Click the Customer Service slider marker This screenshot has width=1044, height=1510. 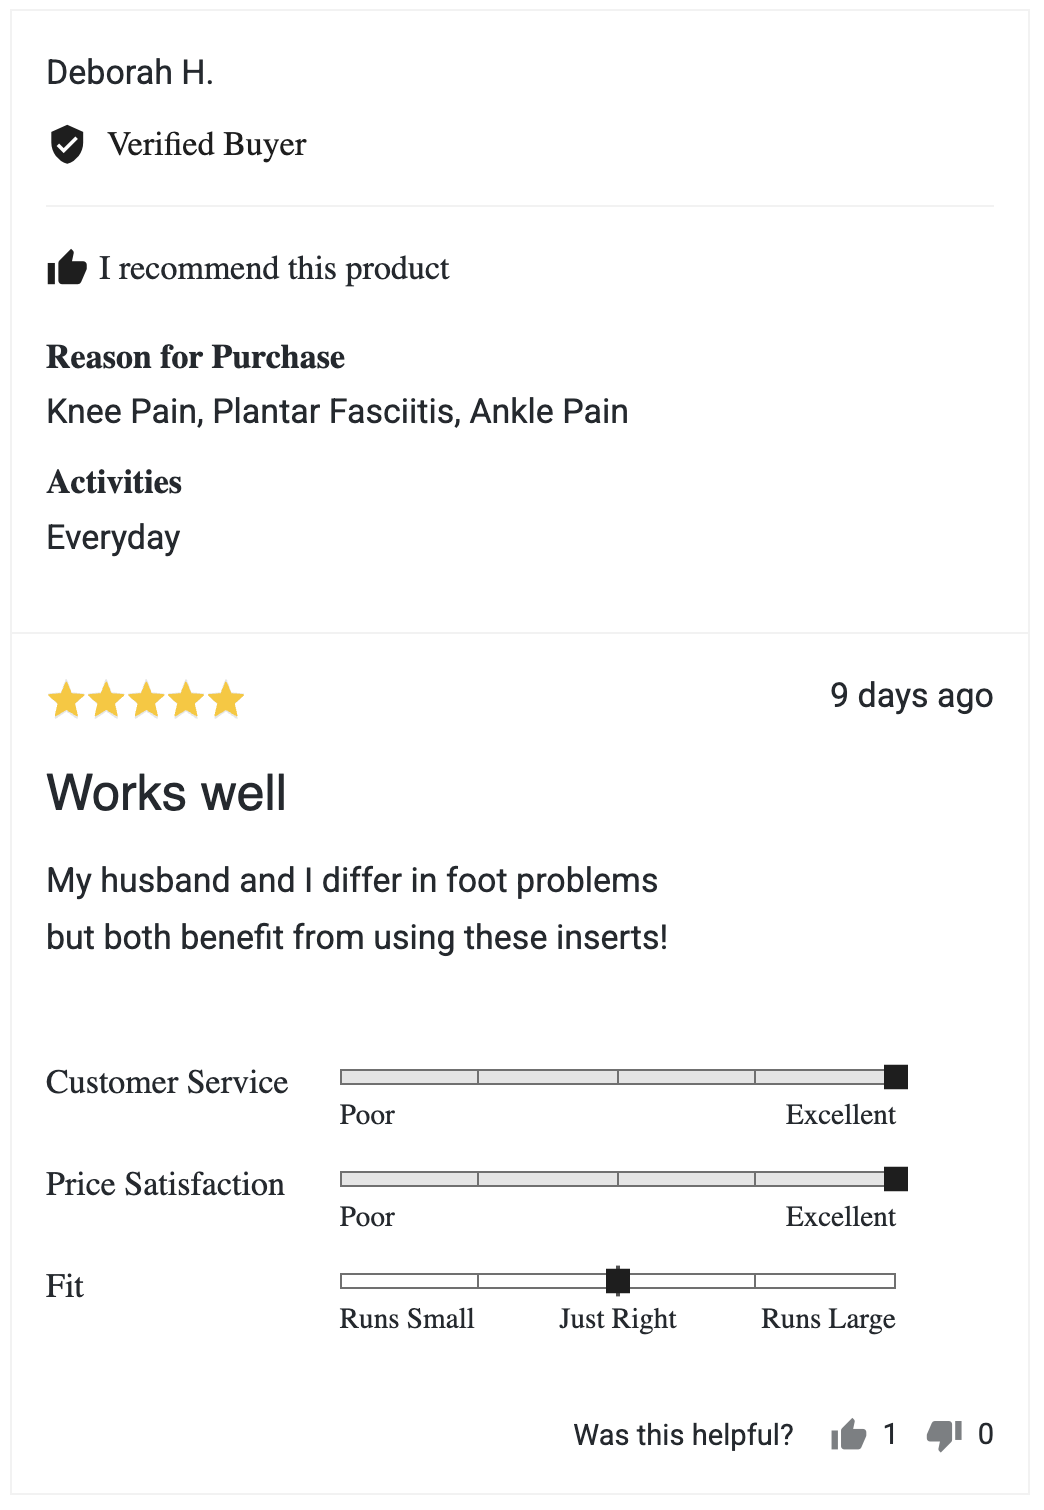tap(896, 1077)
